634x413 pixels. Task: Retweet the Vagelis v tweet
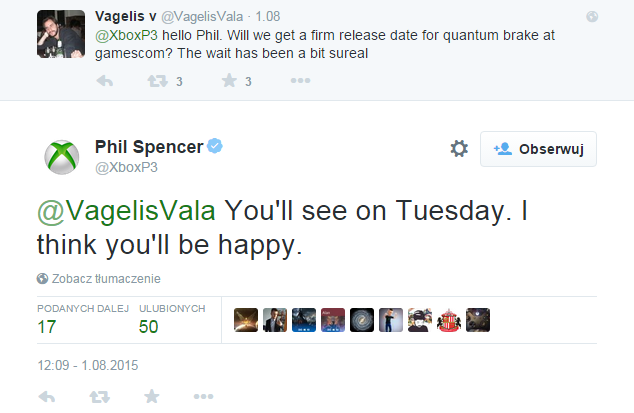[156, 81]
